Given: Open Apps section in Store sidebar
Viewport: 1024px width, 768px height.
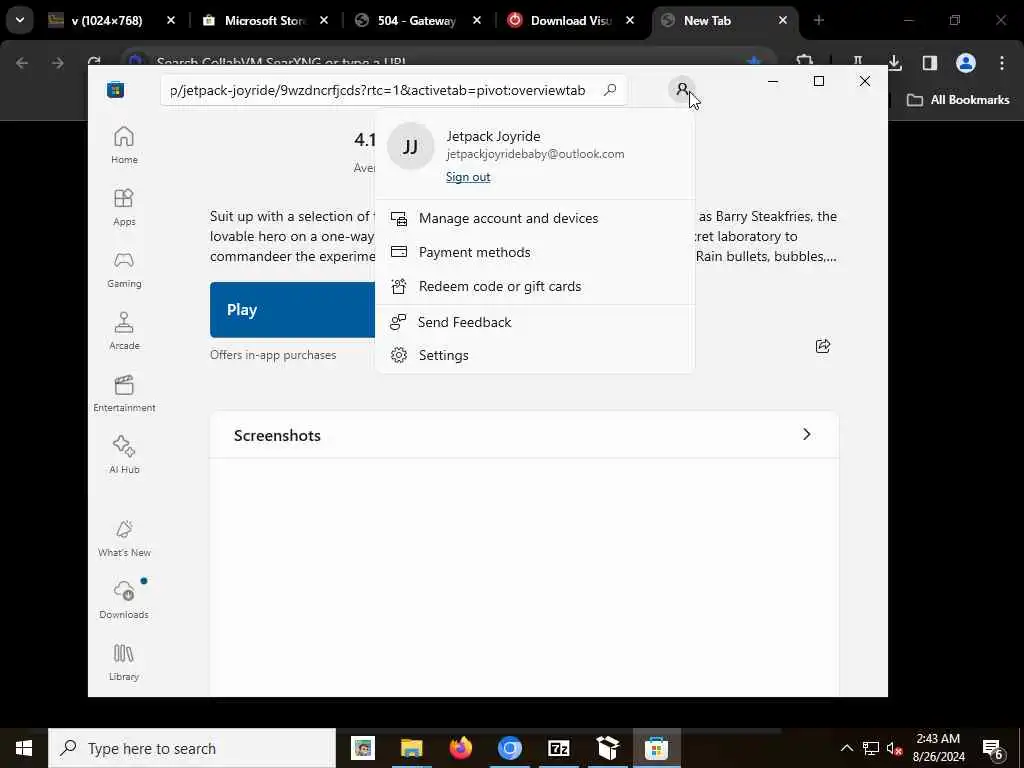Looking at the screenshot, I should 124,207.
